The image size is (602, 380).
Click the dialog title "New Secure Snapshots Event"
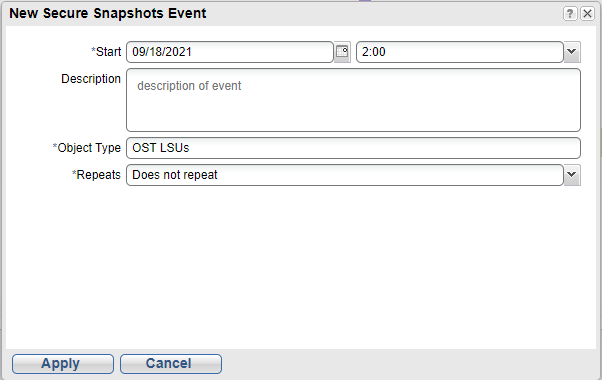pyautogui.click(x=108, y=13)
